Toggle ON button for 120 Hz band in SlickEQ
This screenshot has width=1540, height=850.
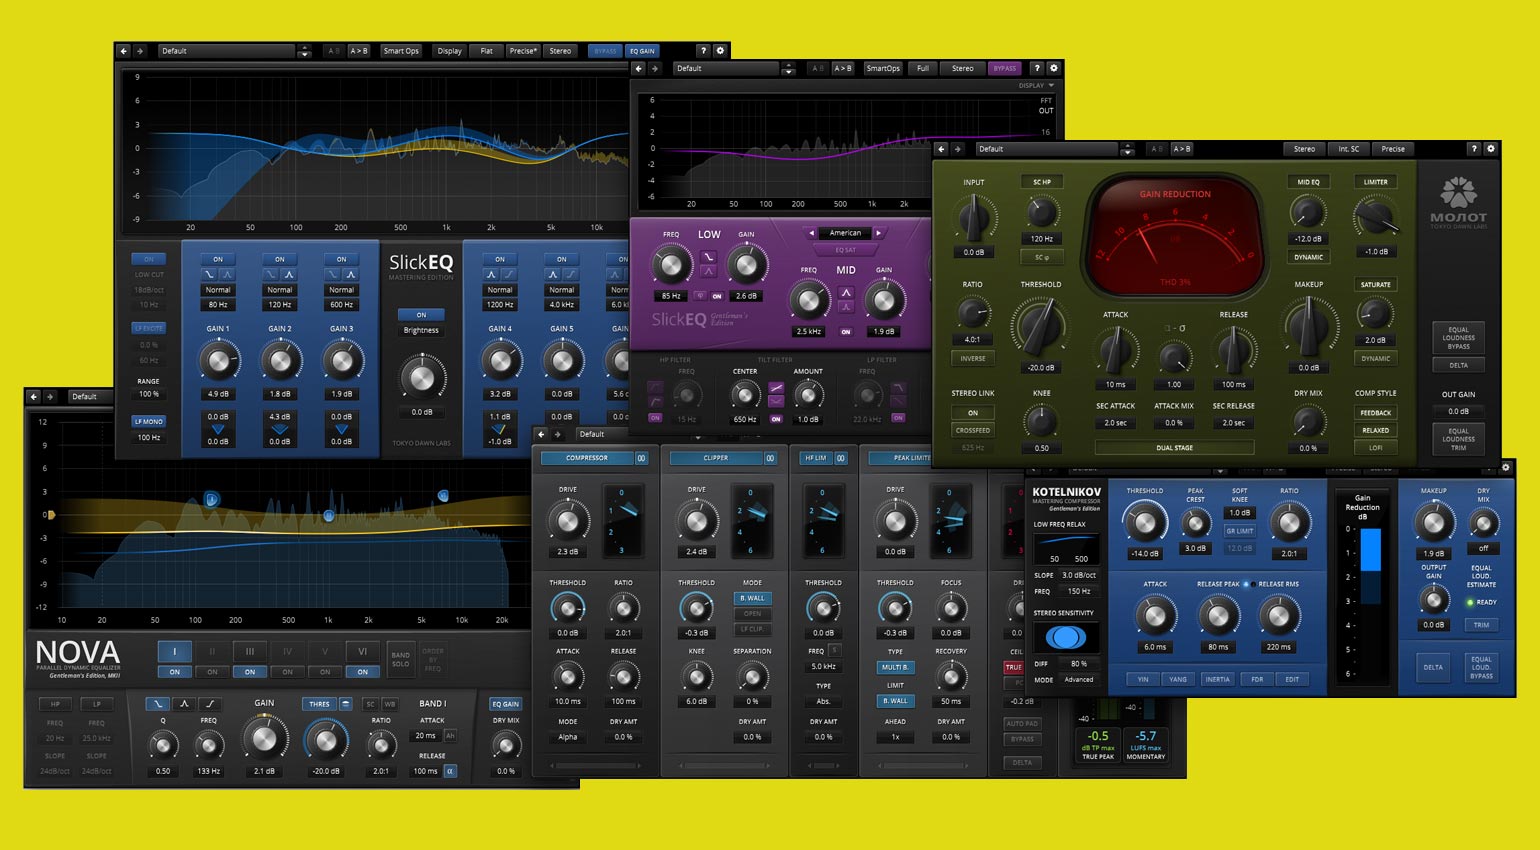pos(280,259)
